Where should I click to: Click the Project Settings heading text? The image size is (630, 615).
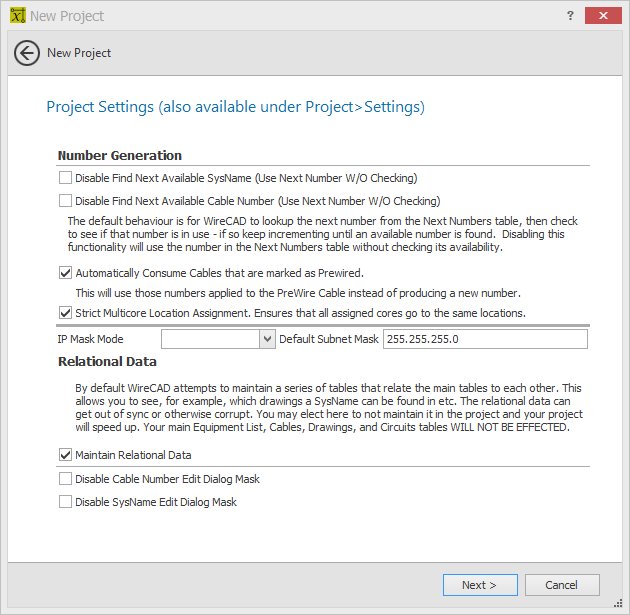click(235, 107)
